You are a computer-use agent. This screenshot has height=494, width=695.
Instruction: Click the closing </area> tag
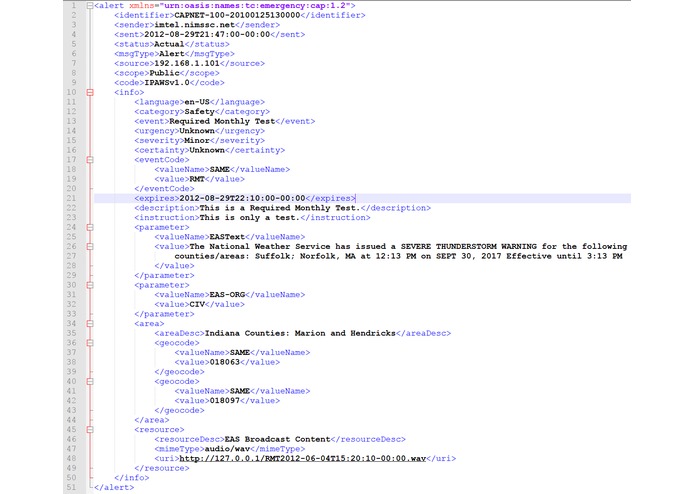pyautogui.click(x=152, y=420)
